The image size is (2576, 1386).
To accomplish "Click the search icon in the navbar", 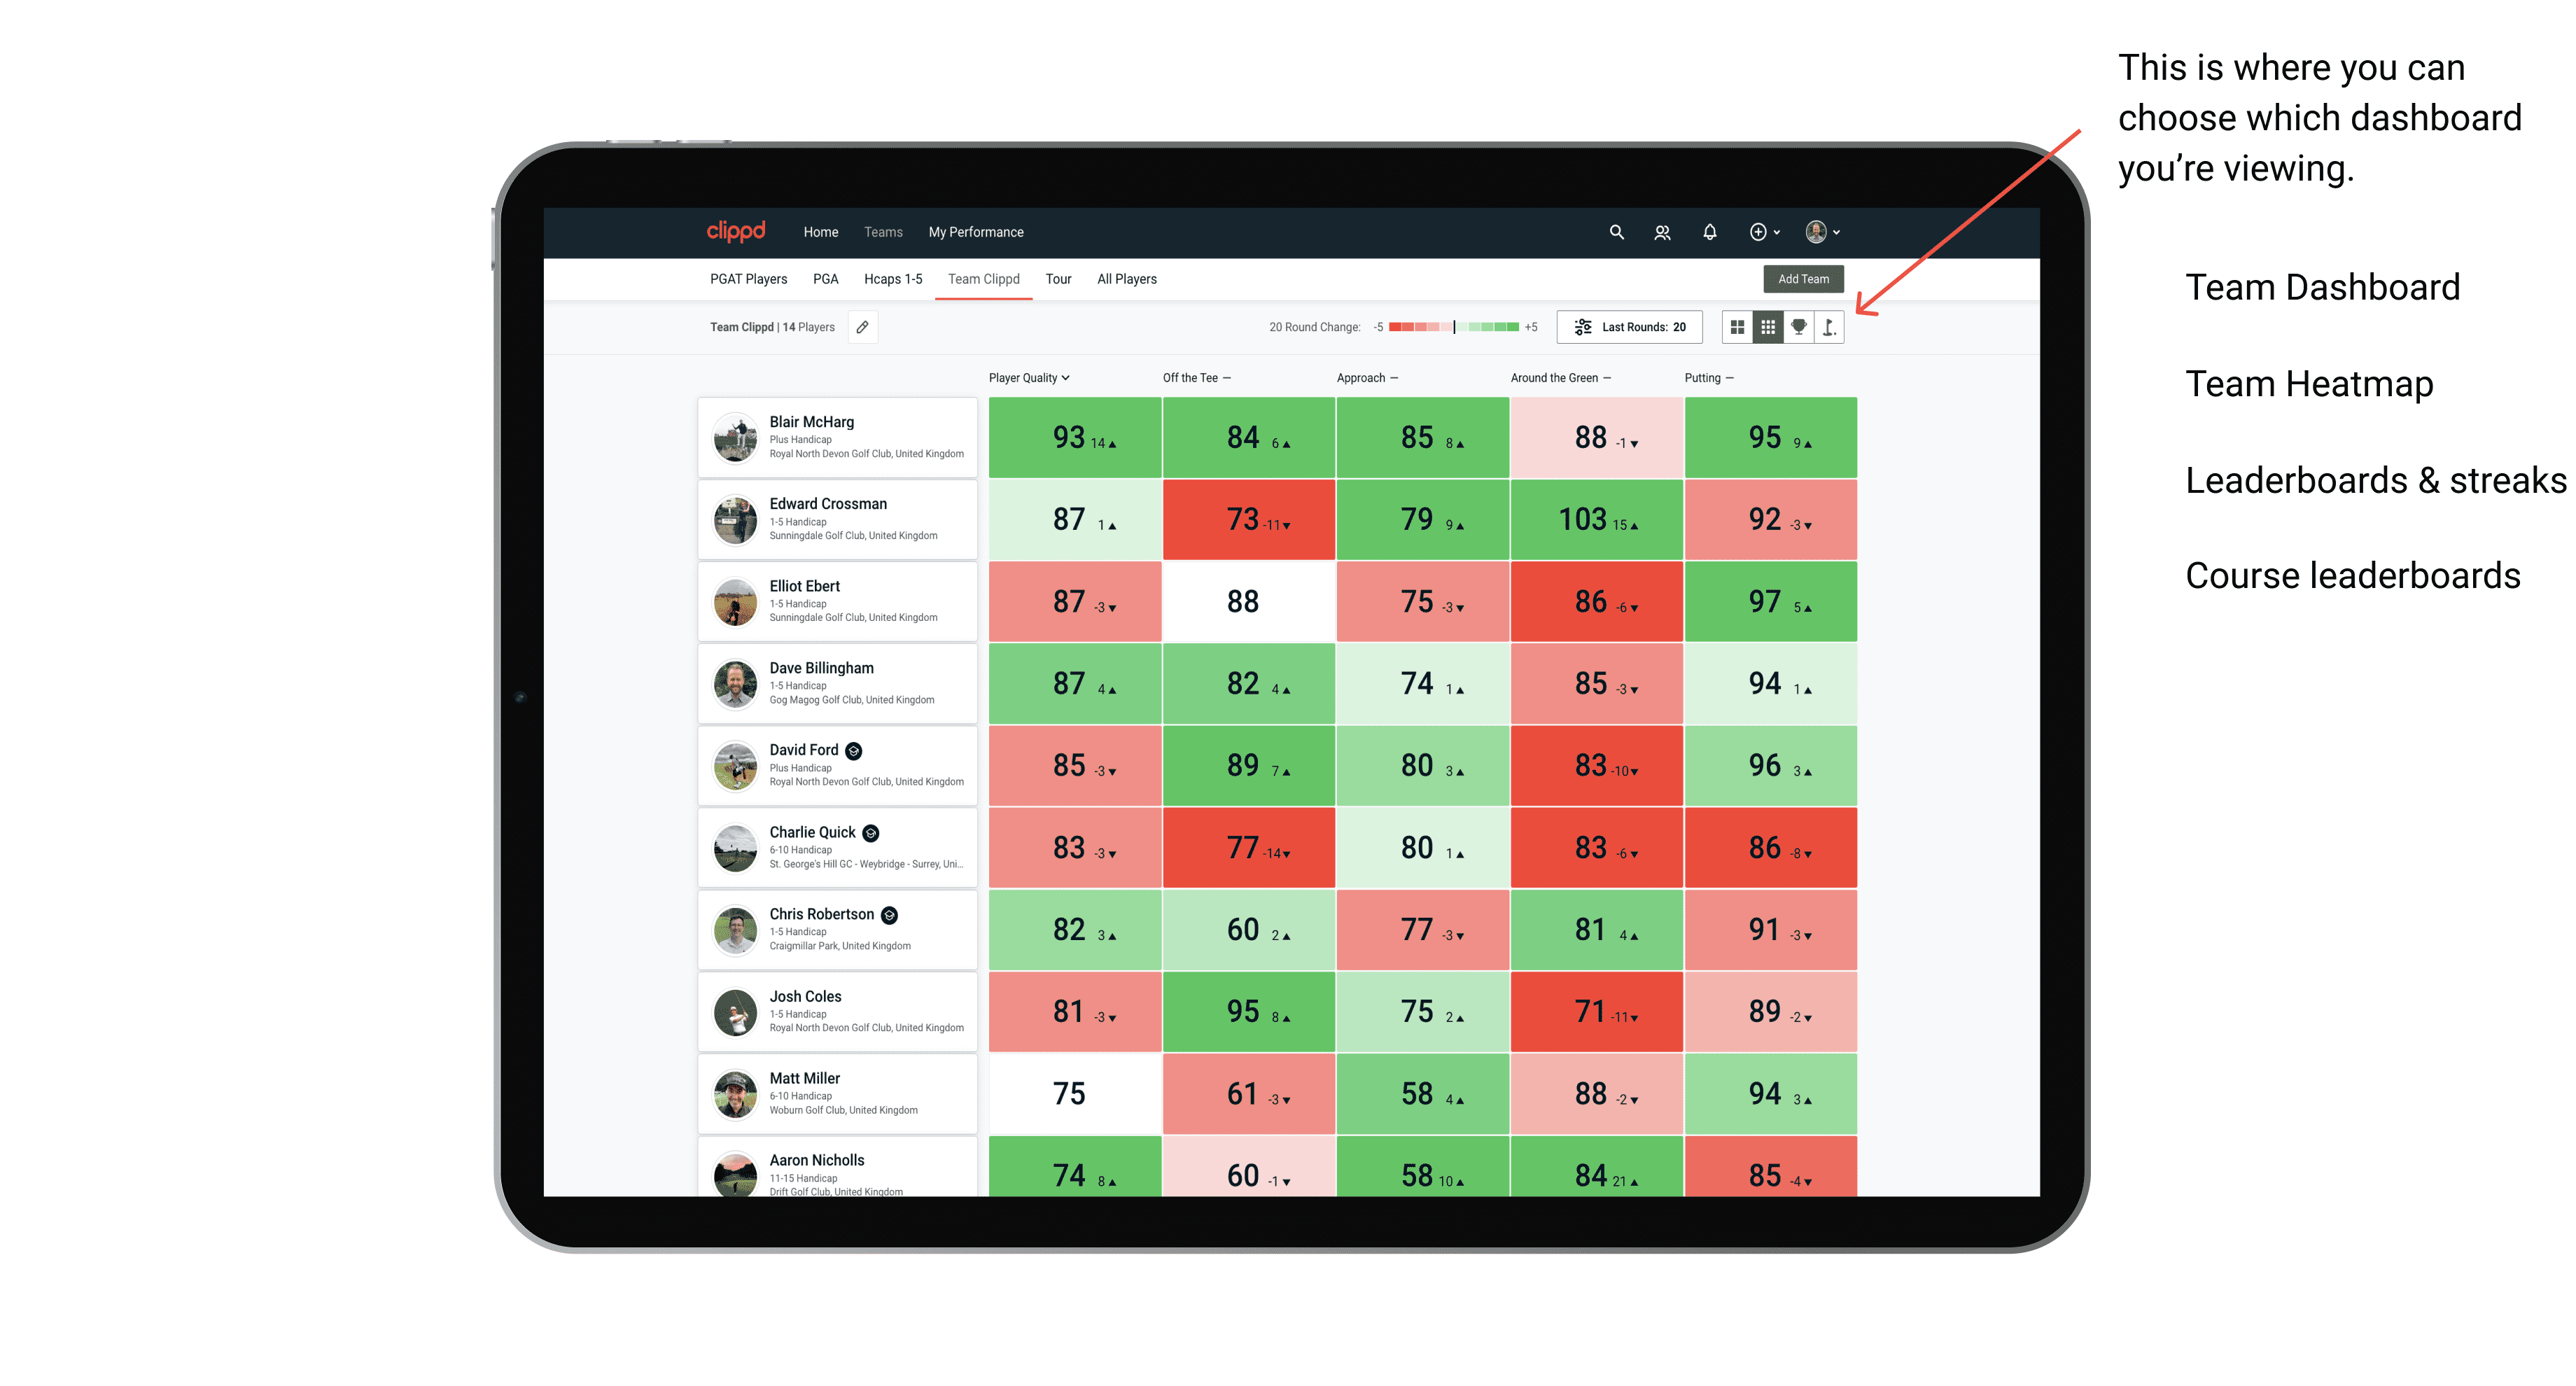I will pyautogui.click(x=1612, y=232).
